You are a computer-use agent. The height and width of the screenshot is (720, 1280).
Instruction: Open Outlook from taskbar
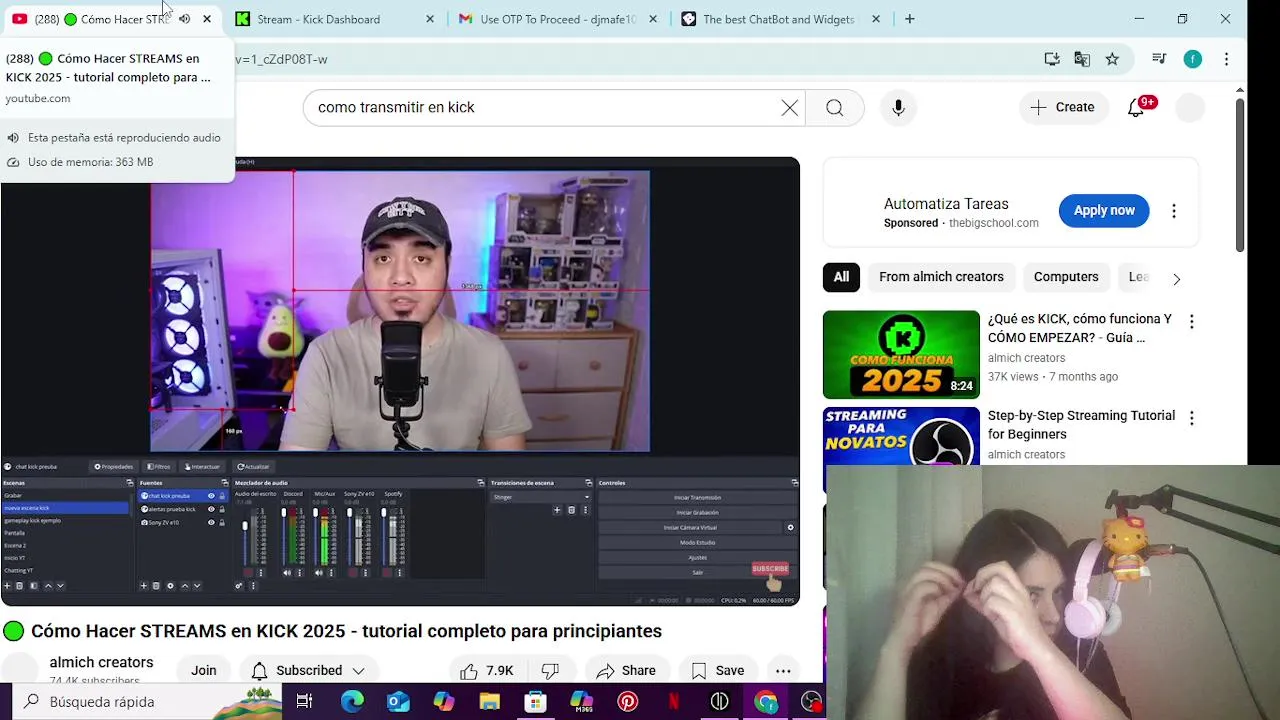click(x=398, y=702)
